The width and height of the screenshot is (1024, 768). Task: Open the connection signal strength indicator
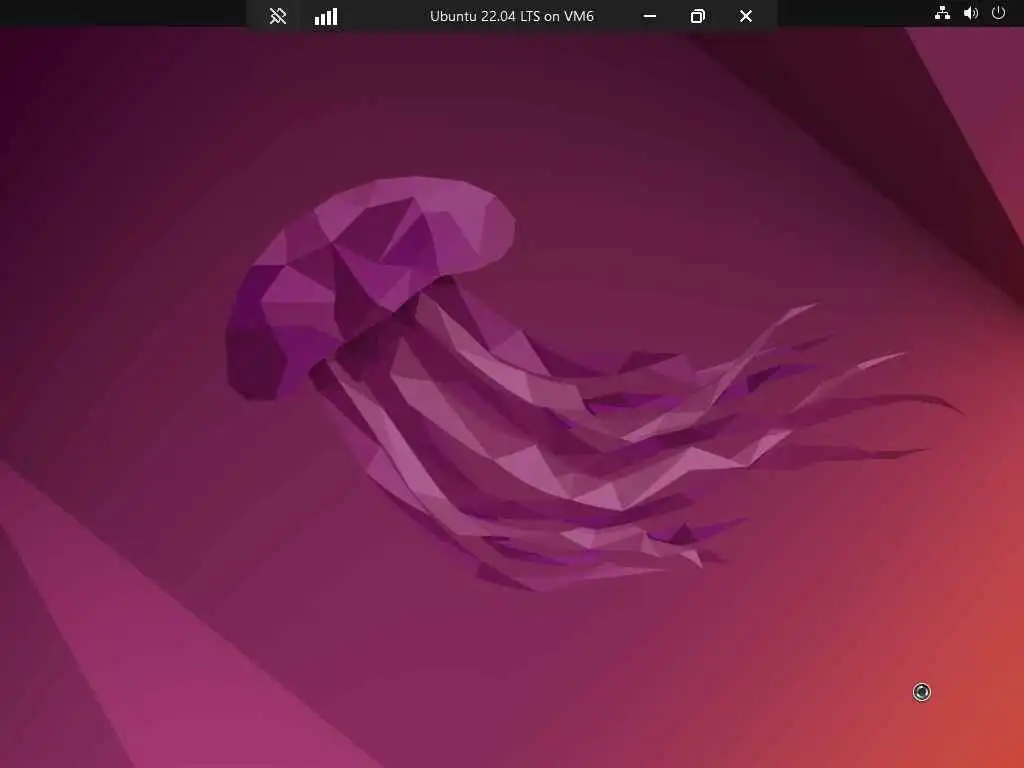[326, 16]
